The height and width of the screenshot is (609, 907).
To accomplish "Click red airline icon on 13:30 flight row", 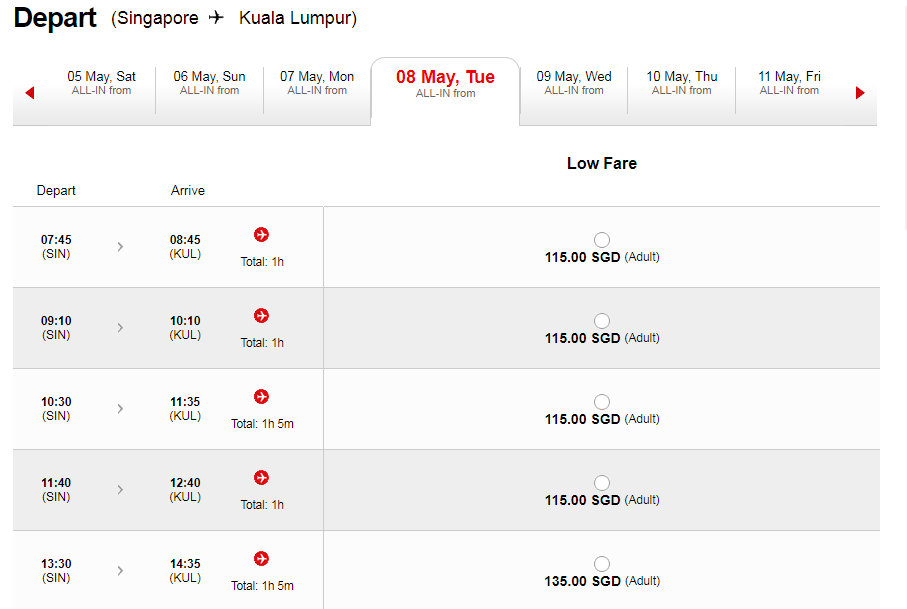I will point(261,558).
